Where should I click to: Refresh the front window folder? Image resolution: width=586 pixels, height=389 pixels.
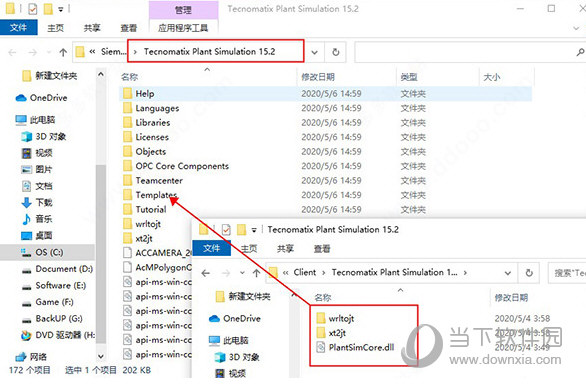tap(529, 273)
